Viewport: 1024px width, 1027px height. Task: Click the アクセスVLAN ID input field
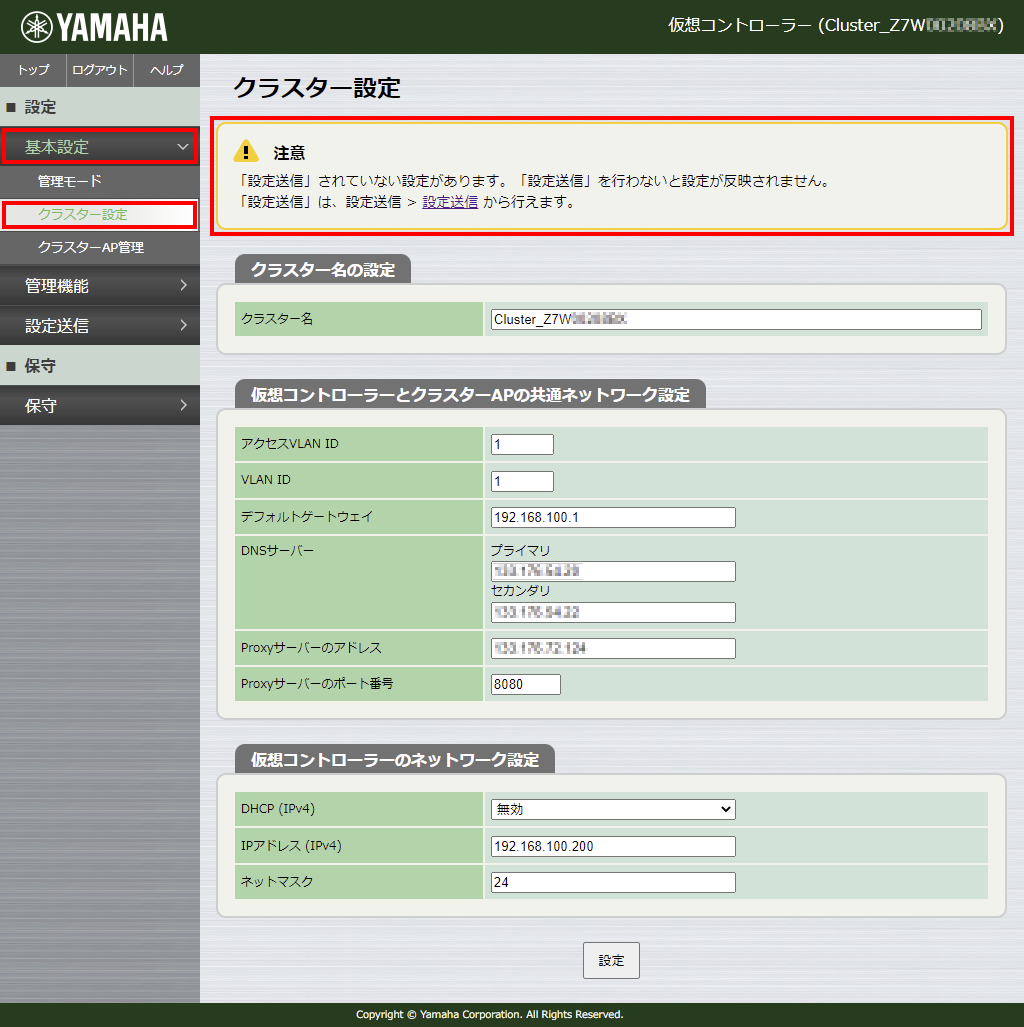click(522, 444)
